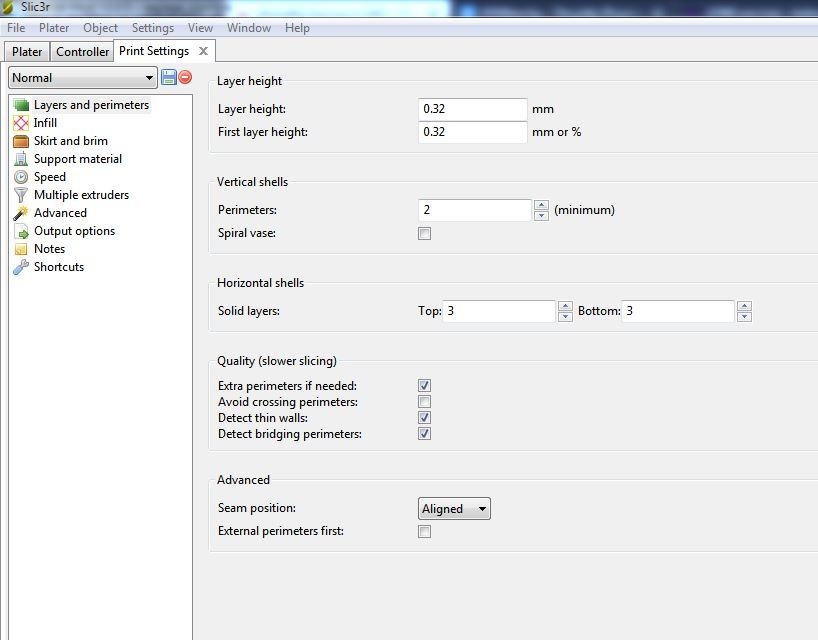Select the Print Settings tab

point(154,51)
